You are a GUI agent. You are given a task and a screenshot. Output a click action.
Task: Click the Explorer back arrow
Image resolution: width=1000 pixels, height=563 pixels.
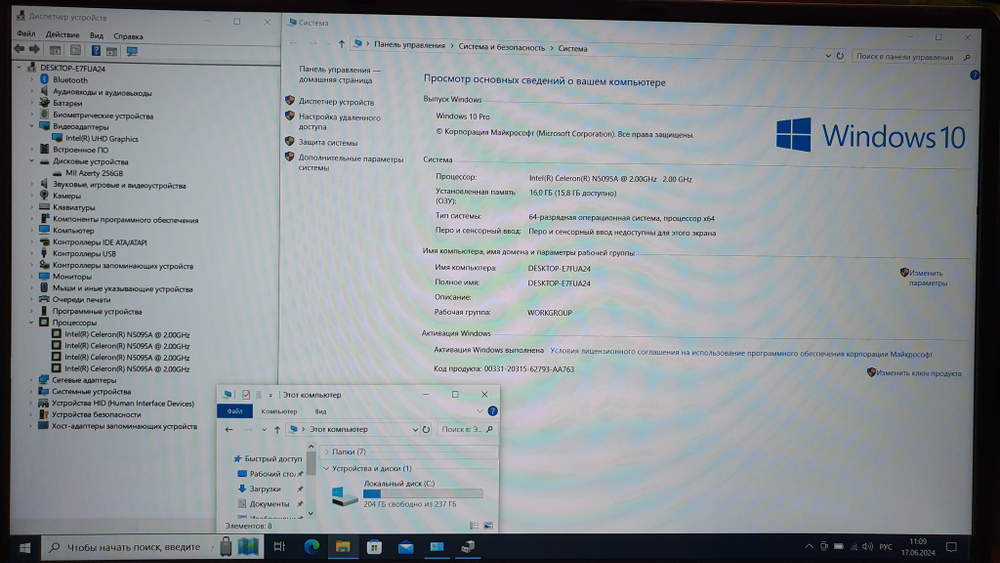228,430
